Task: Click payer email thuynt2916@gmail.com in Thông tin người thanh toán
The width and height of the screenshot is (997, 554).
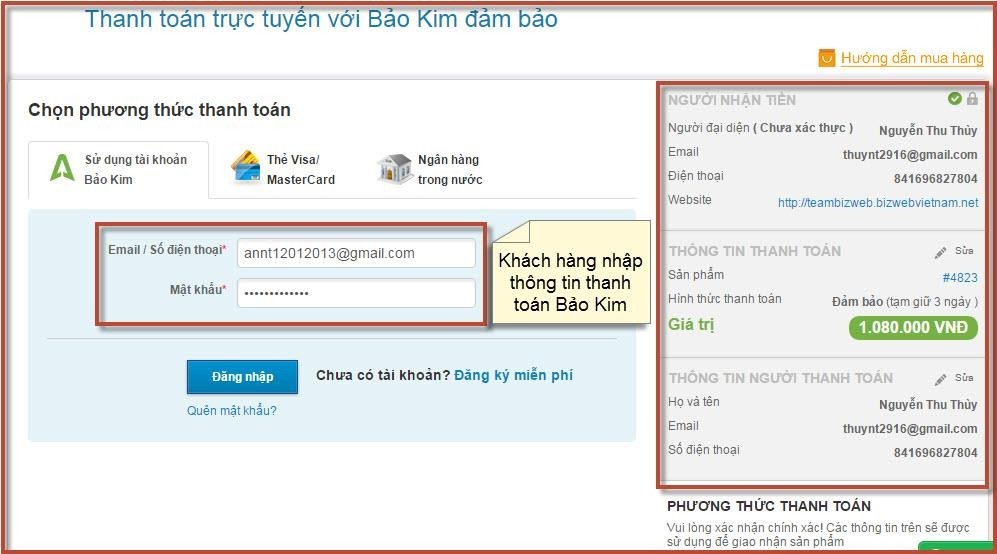Action: 910,429
